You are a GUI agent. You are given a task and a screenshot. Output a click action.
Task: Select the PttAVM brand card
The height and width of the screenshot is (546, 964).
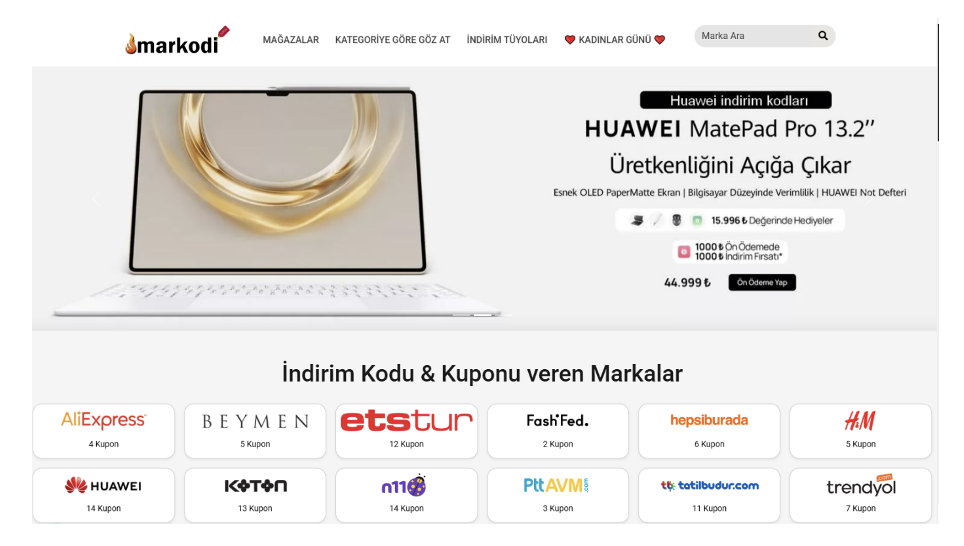[558, 496]
